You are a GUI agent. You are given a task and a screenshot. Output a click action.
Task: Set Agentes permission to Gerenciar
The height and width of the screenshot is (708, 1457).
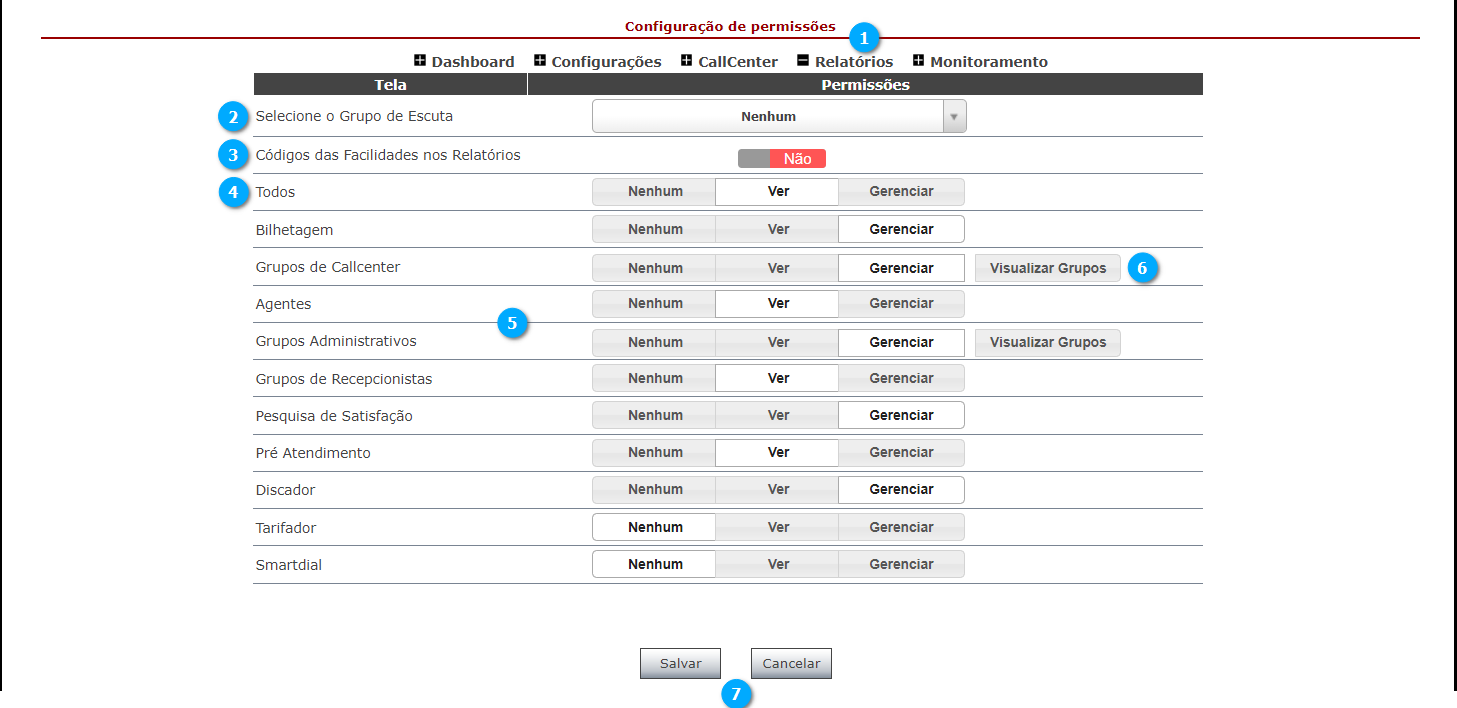(x=901, y=304)
